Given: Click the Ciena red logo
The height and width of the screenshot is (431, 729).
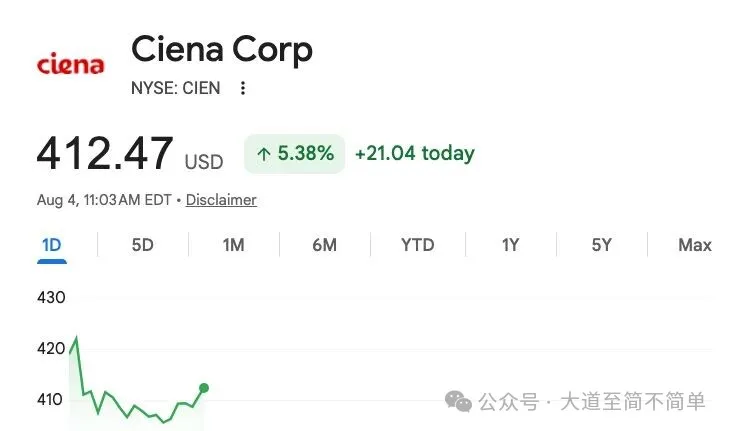Looking at the screenshot, I should pos(71,64).
